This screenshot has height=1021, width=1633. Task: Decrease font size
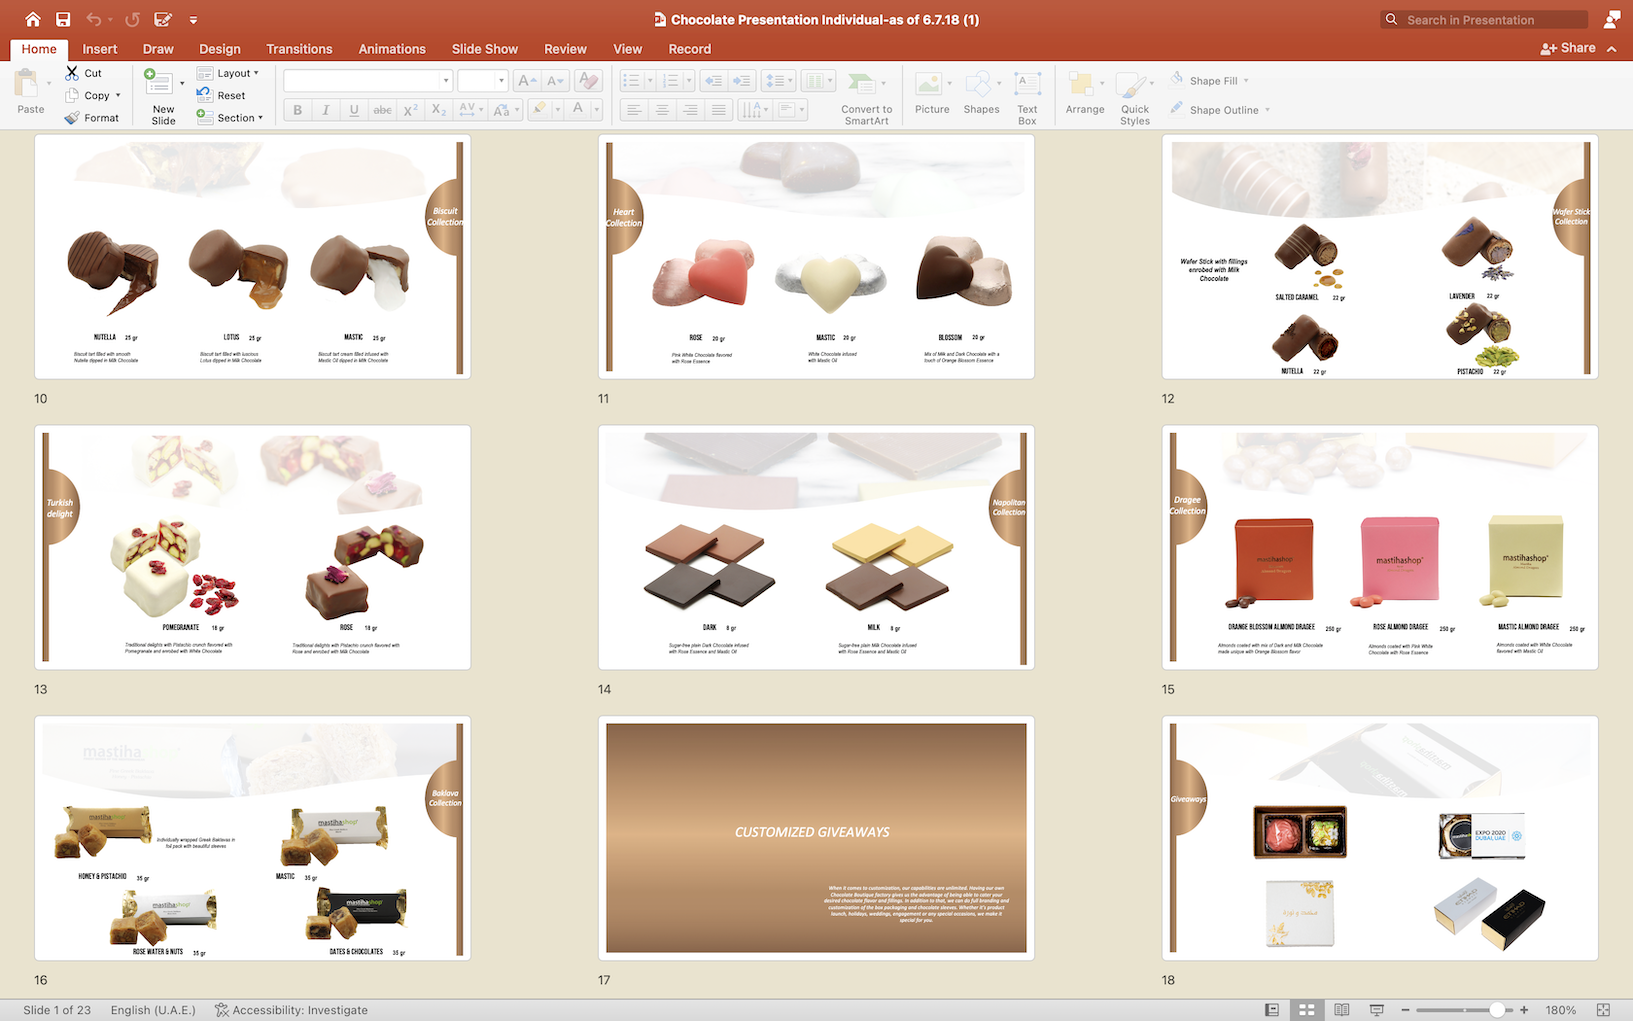(556, 81)
